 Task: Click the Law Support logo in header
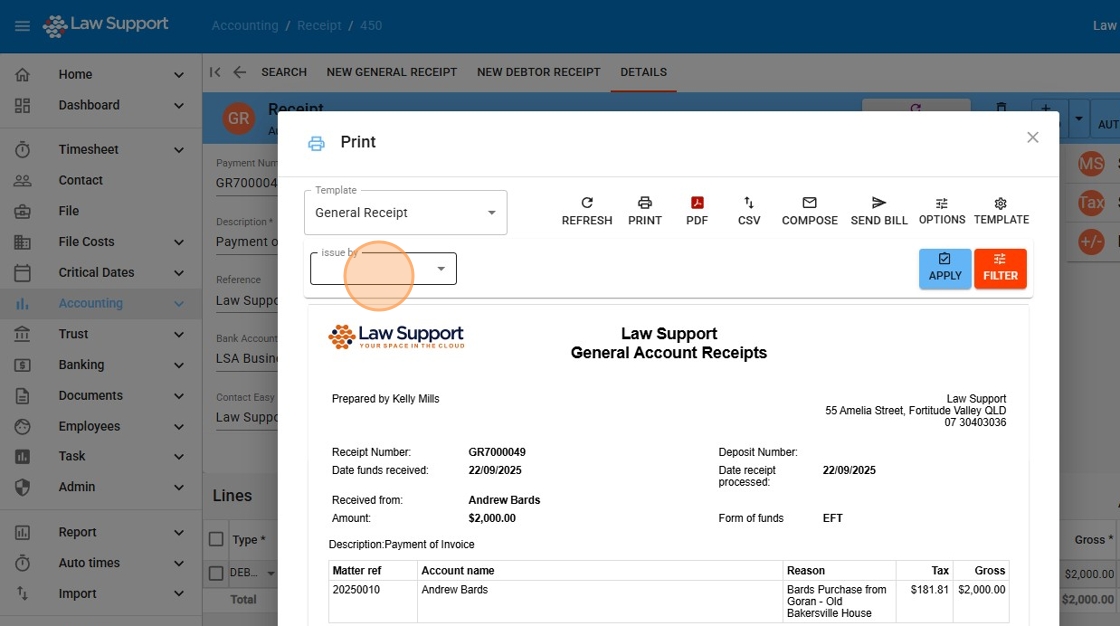click(106, 25)
